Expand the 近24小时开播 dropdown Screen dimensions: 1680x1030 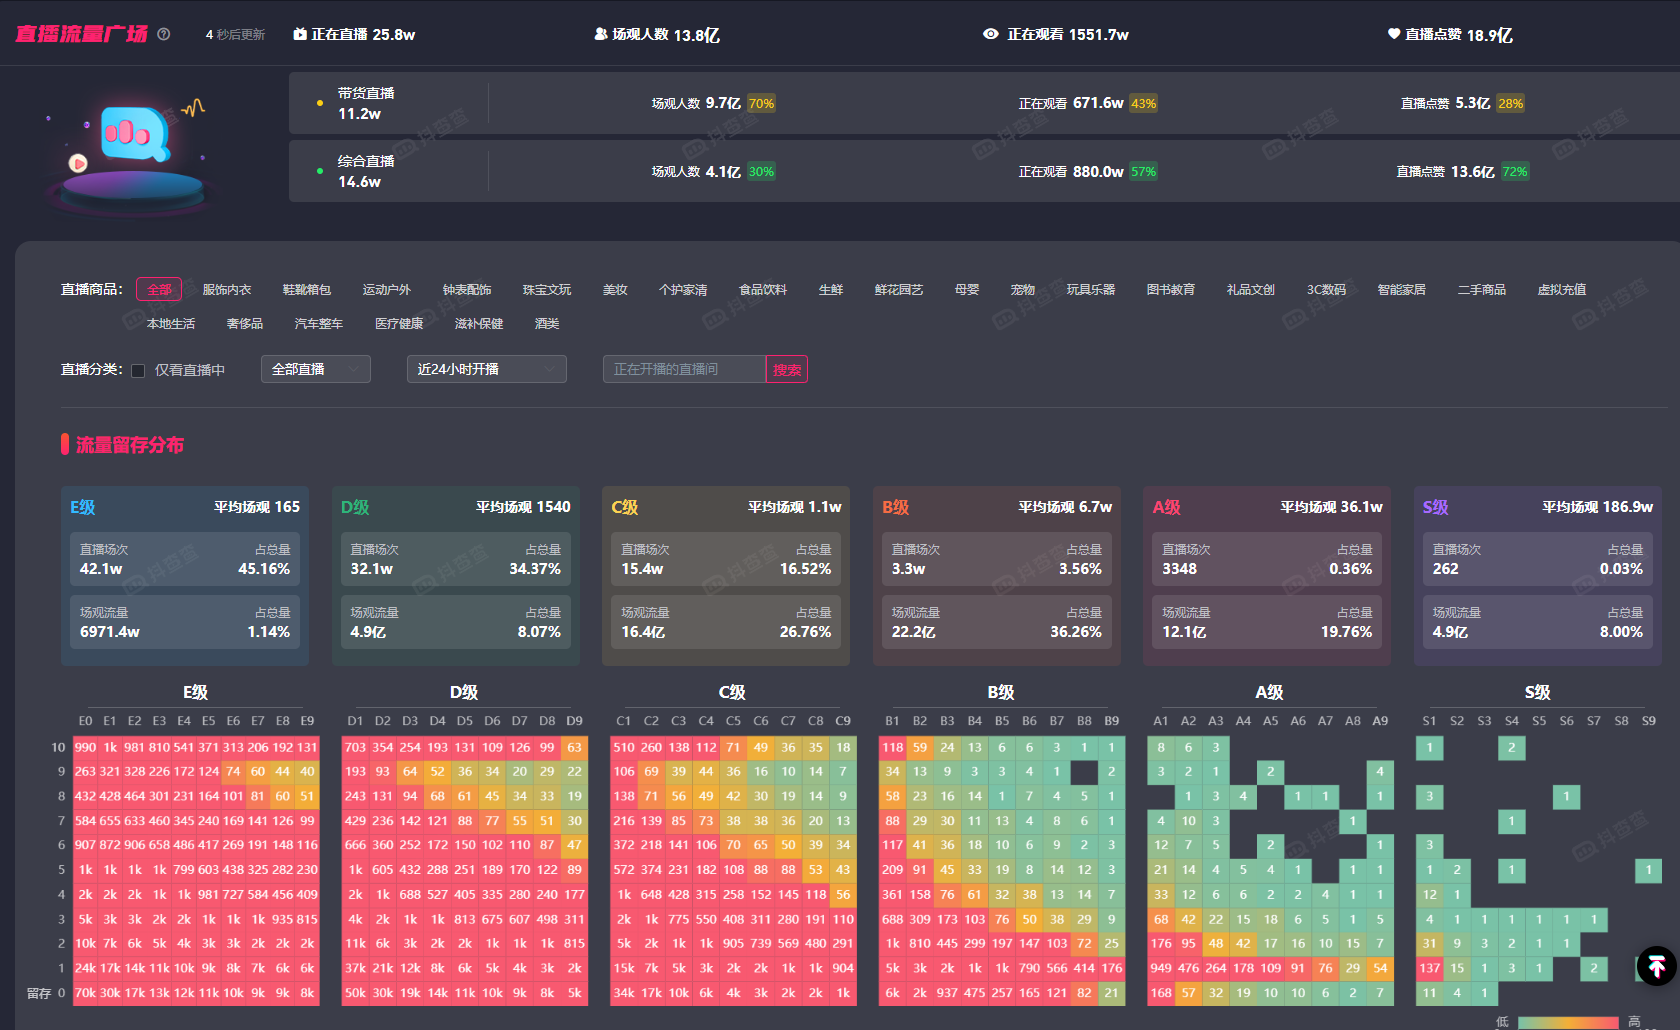point(487,369)
